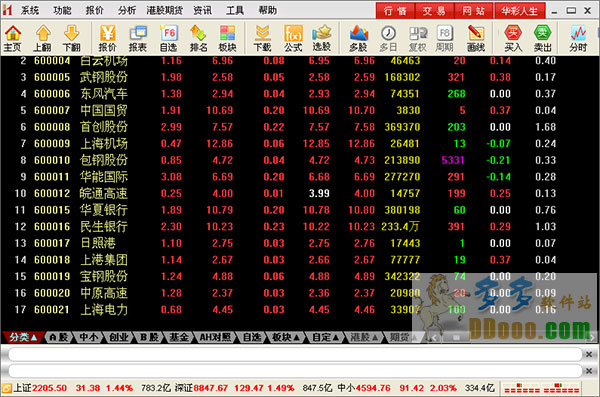Expand the 自定▲ tab dropdown

[x=325, y=337]
